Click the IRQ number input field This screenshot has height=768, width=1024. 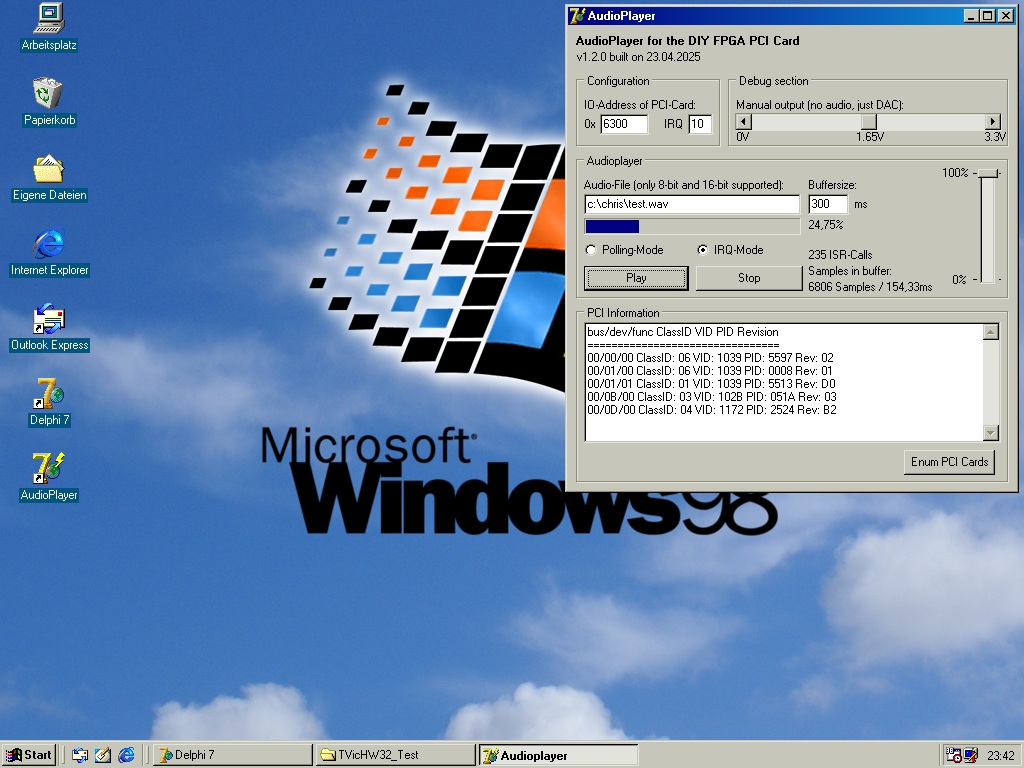point(700,124)
